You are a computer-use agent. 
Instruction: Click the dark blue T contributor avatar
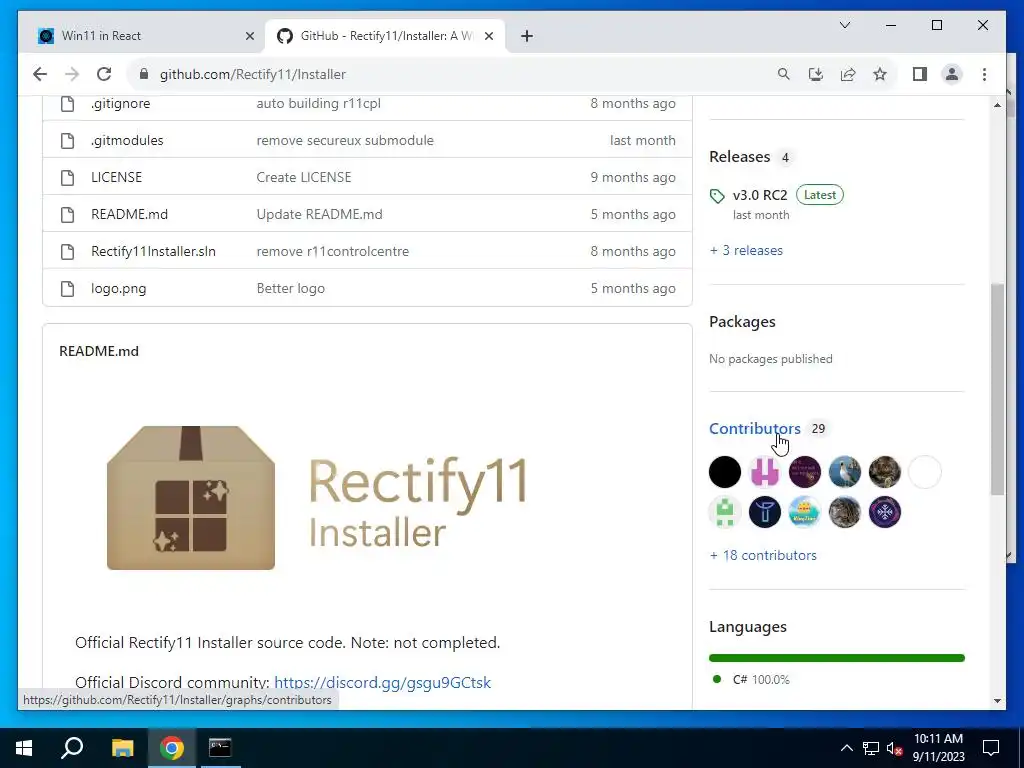tap(765, 512)
